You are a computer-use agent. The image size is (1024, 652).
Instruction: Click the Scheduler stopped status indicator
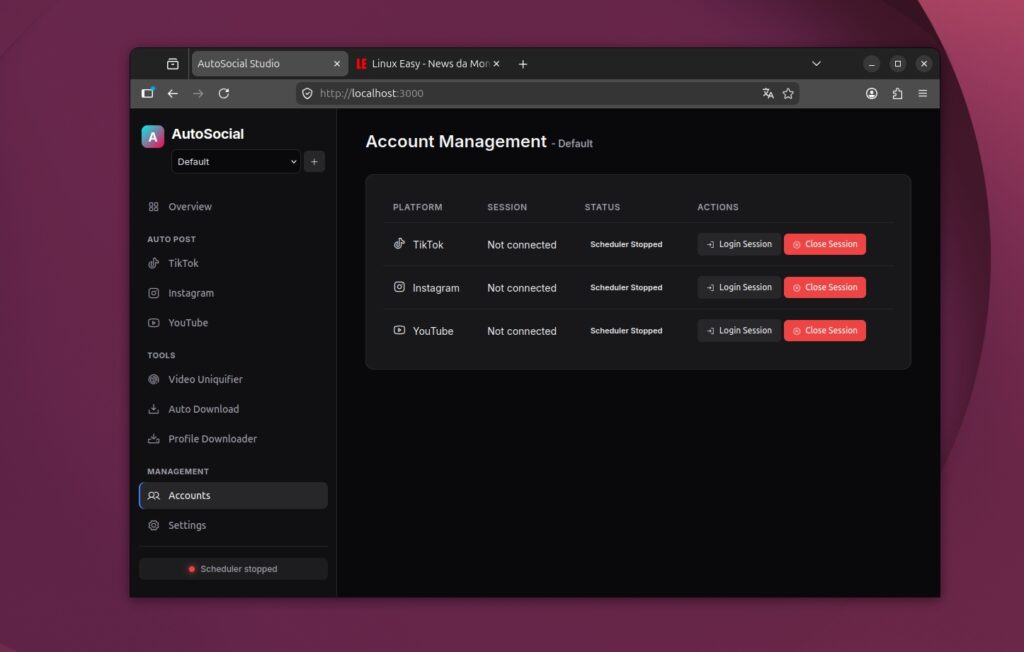[x=233, y=569]
